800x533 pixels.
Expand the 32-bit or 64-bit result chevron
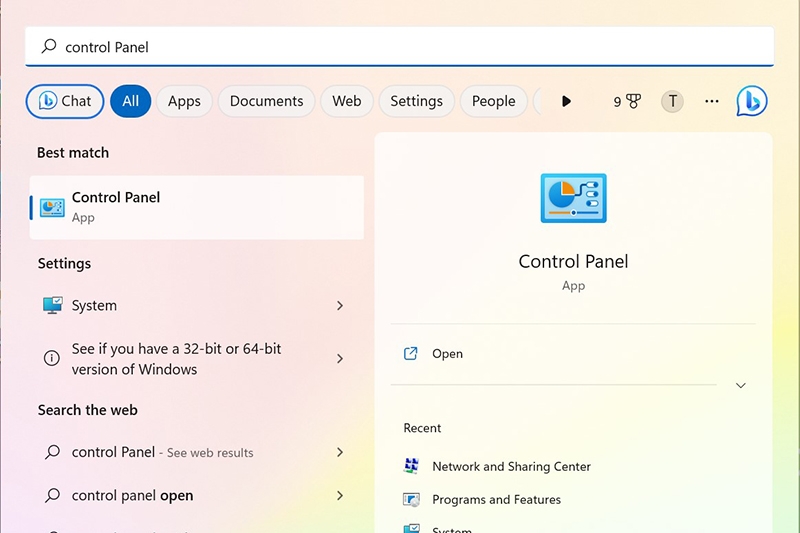coord(340,359)
